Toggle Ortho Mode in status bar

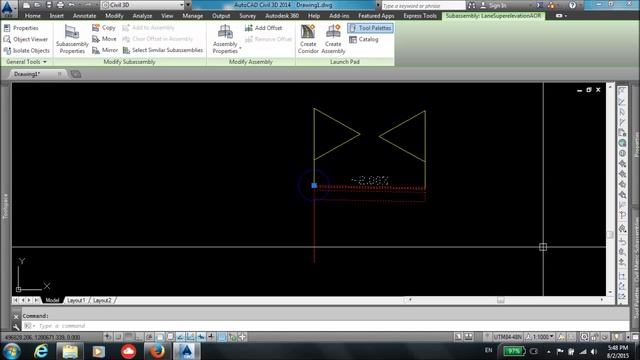point(139,337)
